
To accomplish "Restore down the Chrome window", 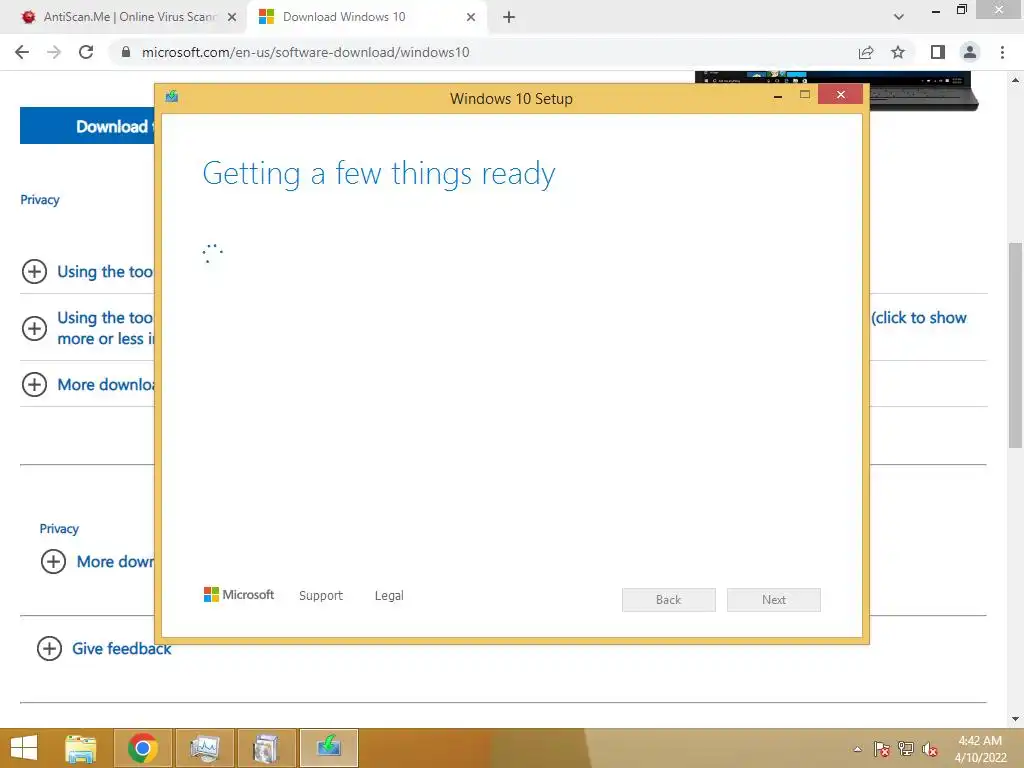I will [x=962, y=10].
